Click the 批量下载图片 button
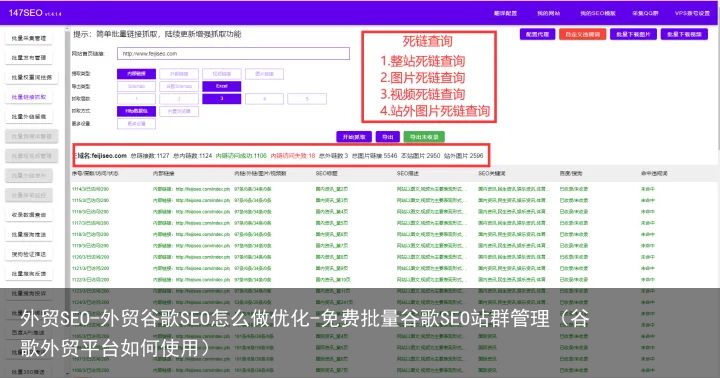This screenshot has width=720, height=378. (633, 34)
